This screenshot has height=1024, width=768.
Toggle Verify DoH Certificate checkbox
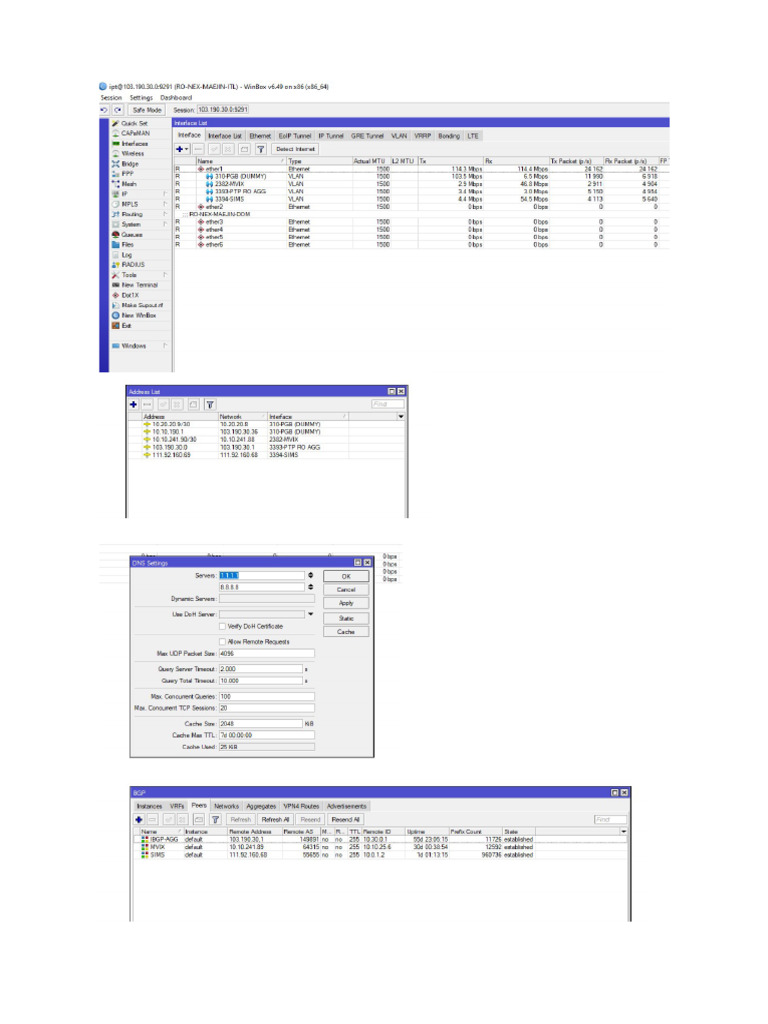(223, 626)
